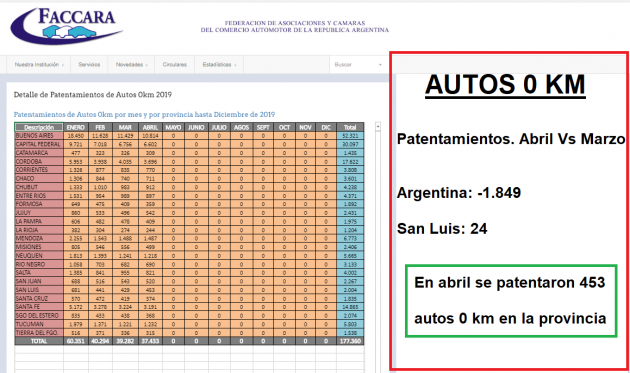Click the Patentamientos de Autos 0km subtitle link
The image size is (630, 373).
coord(144,115)
